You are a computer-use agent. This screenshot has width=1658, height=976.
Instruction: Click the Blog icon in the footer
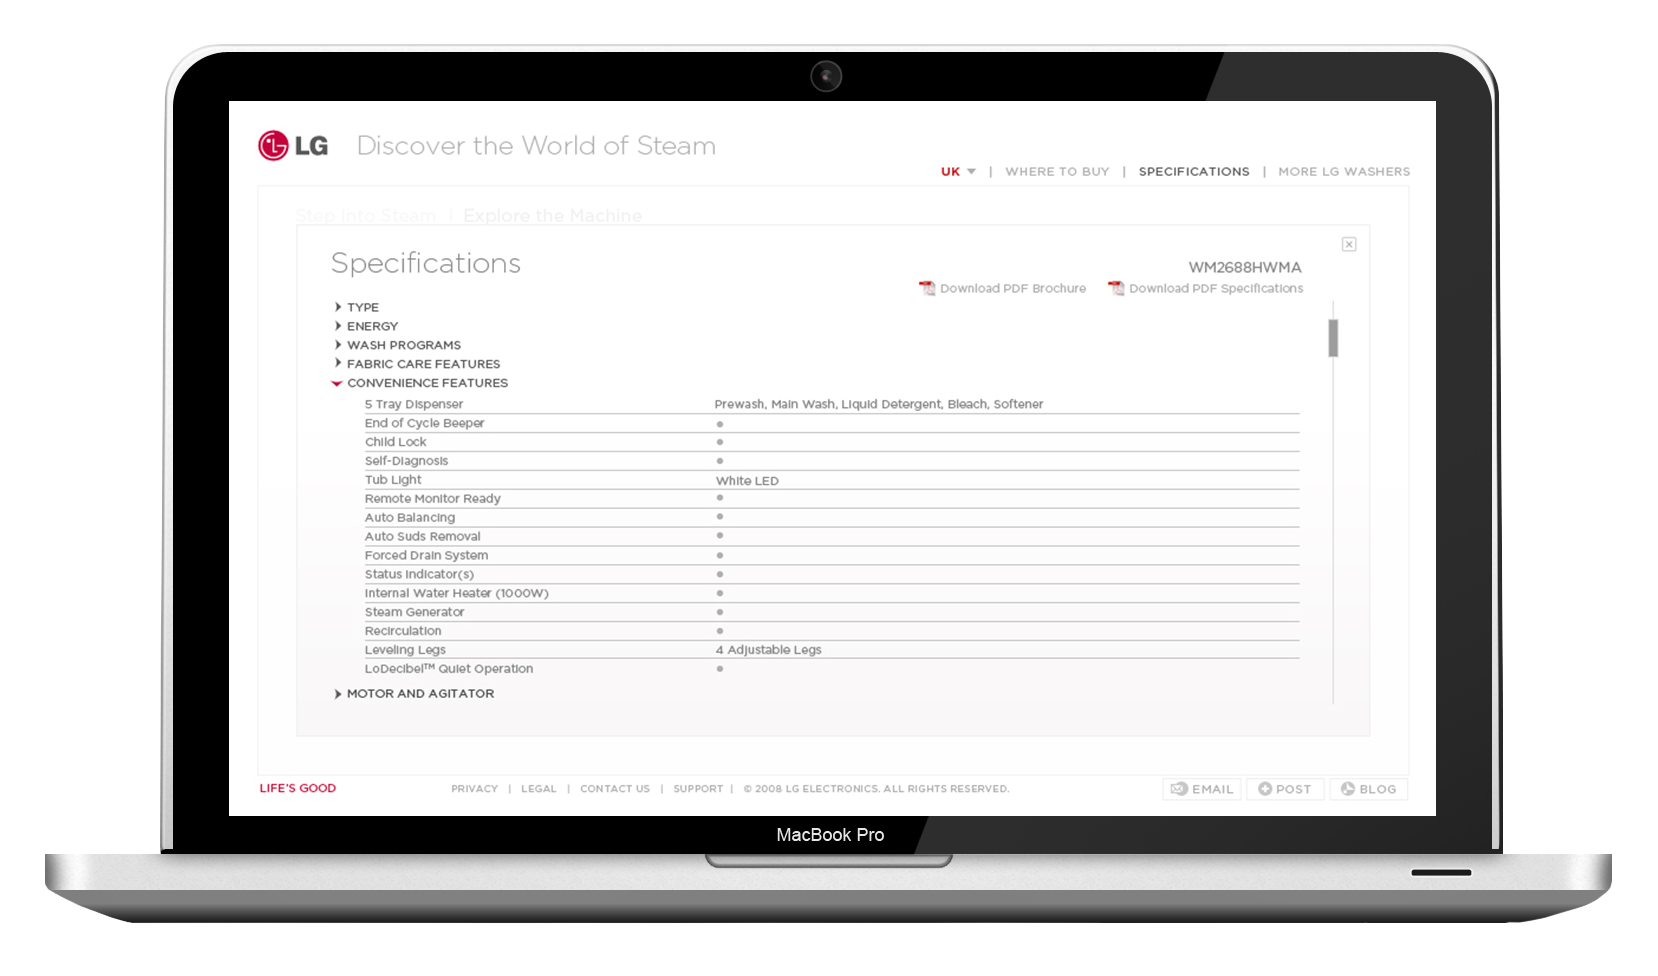coord(1348,789)
